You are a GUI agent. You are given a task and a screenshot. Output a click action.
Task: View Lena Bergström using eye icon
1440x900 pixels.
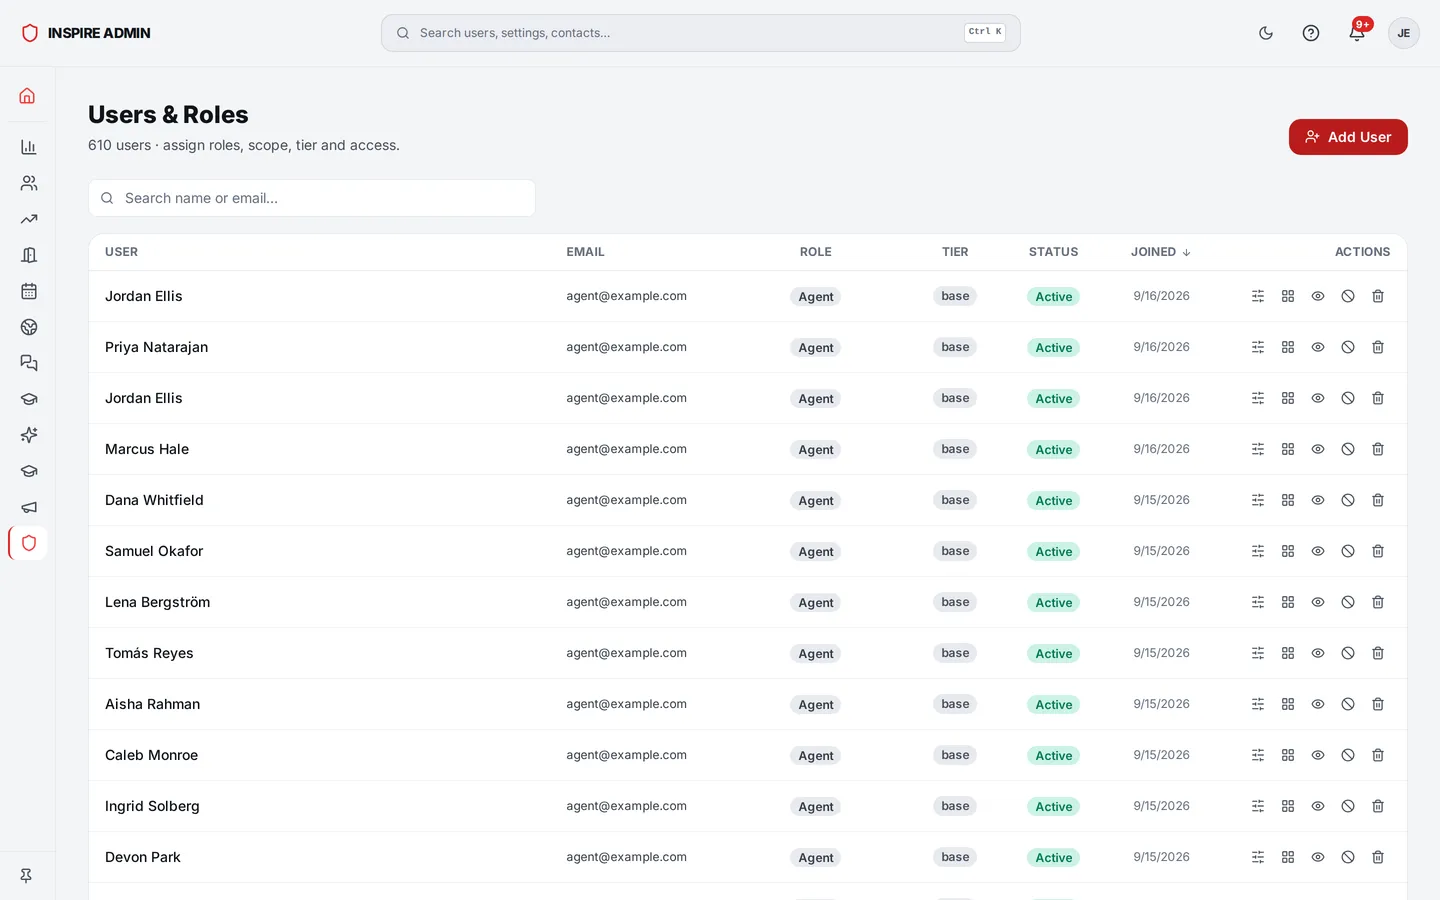coord(1318,602)
